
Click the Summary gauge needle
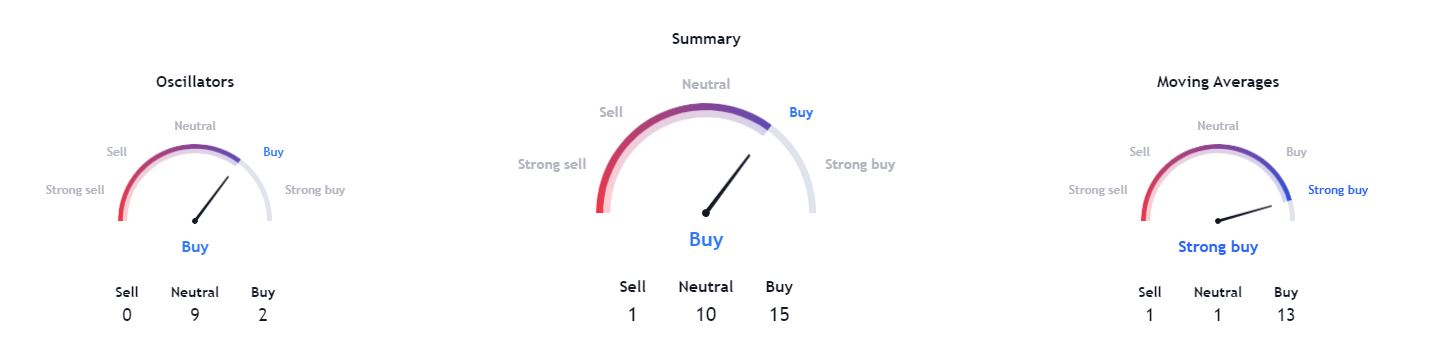(x=728, y=183)
